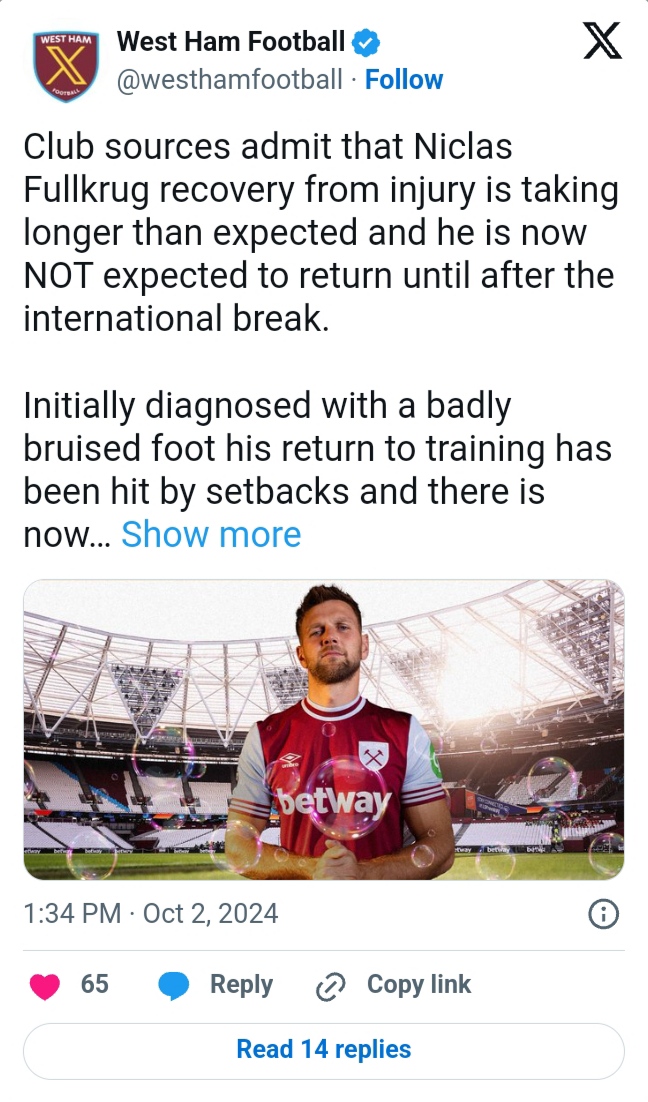
Task: Like the tweet with the heart icon
Action: pyautogui.click(x=45, y=985)
